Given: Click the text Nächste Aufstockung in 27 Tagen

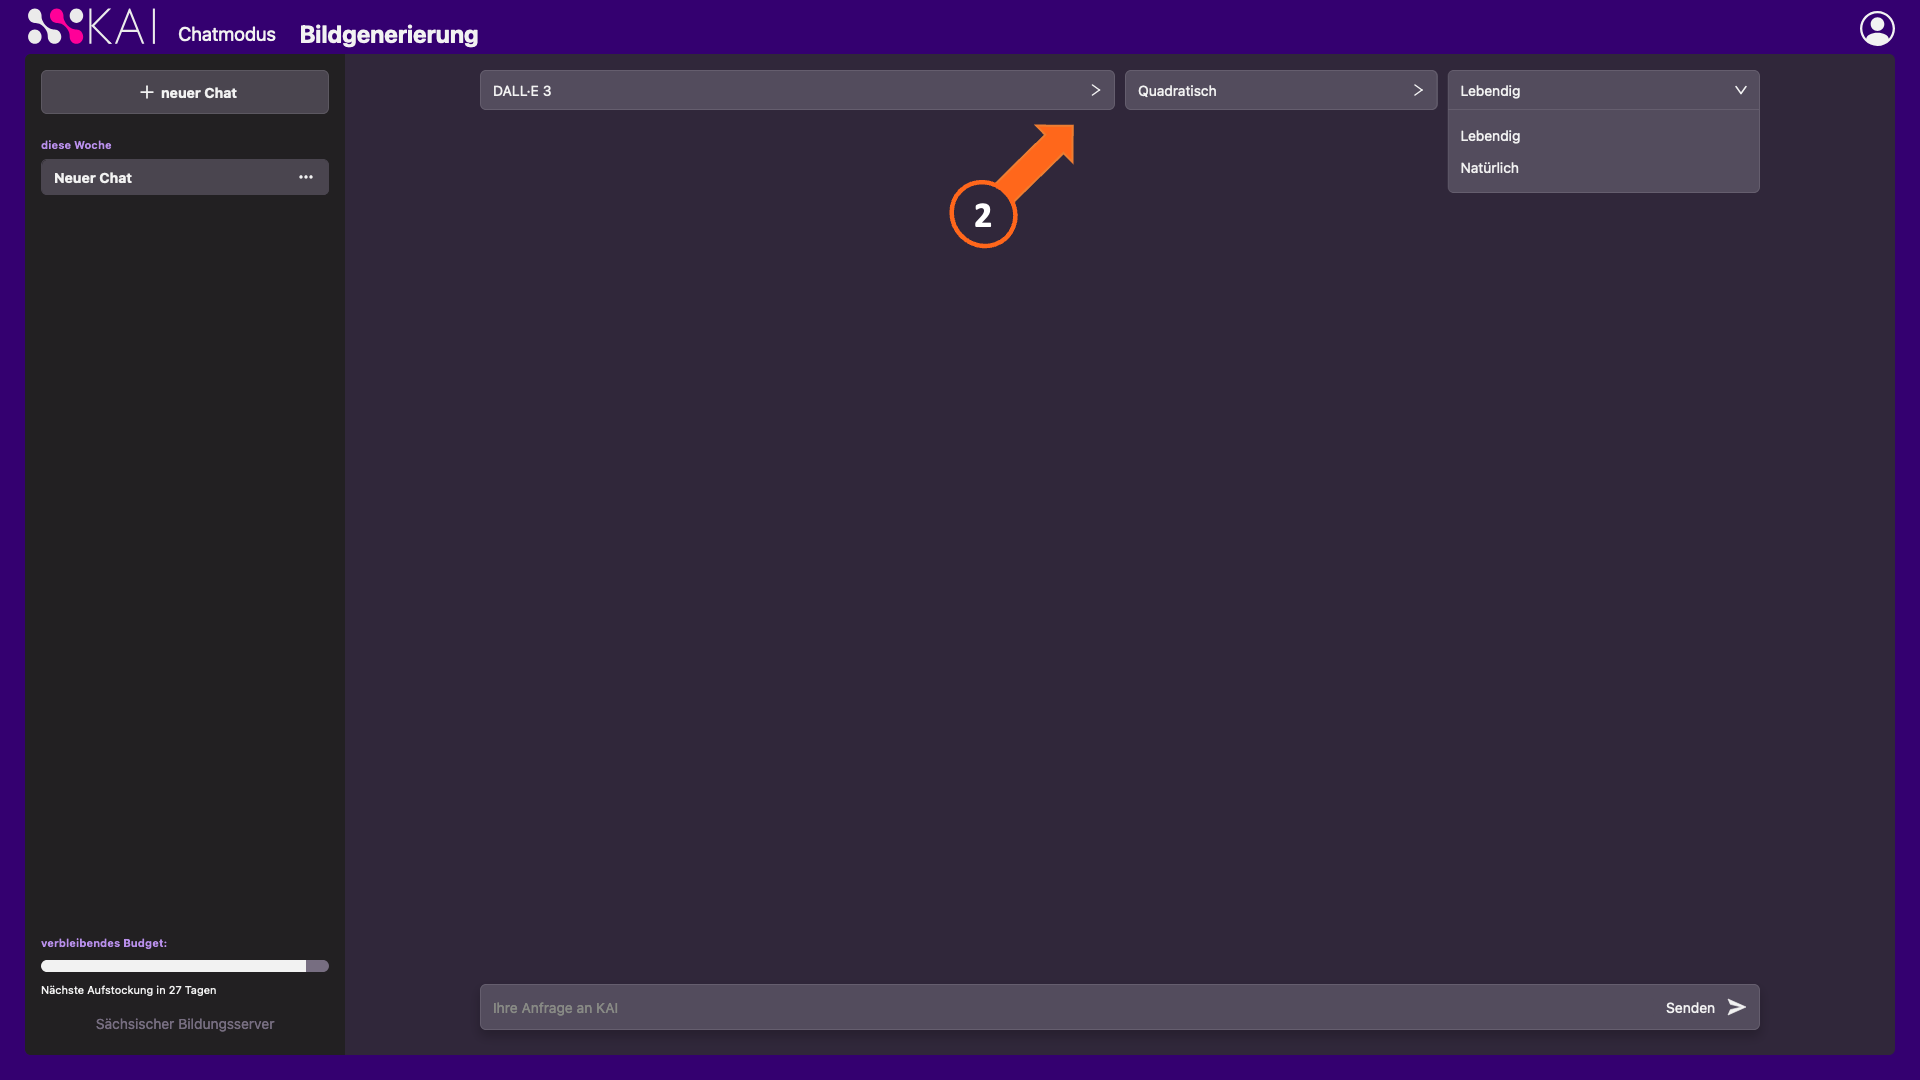Looking at the screenshot, I should [x=129, y=990].
